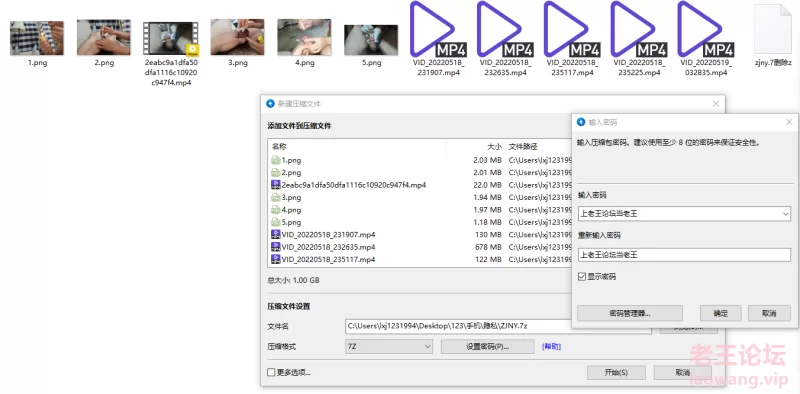Screen dimensions: 800x394
Task: Click the 1.97 MB size cell
Action: pyautogui.click(x=487, y=210)
